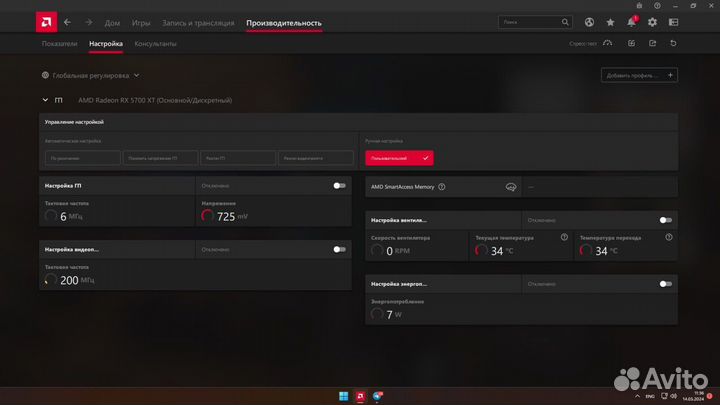
Task: Select Пользовательский manual tuning button
Action: (399, 158)
